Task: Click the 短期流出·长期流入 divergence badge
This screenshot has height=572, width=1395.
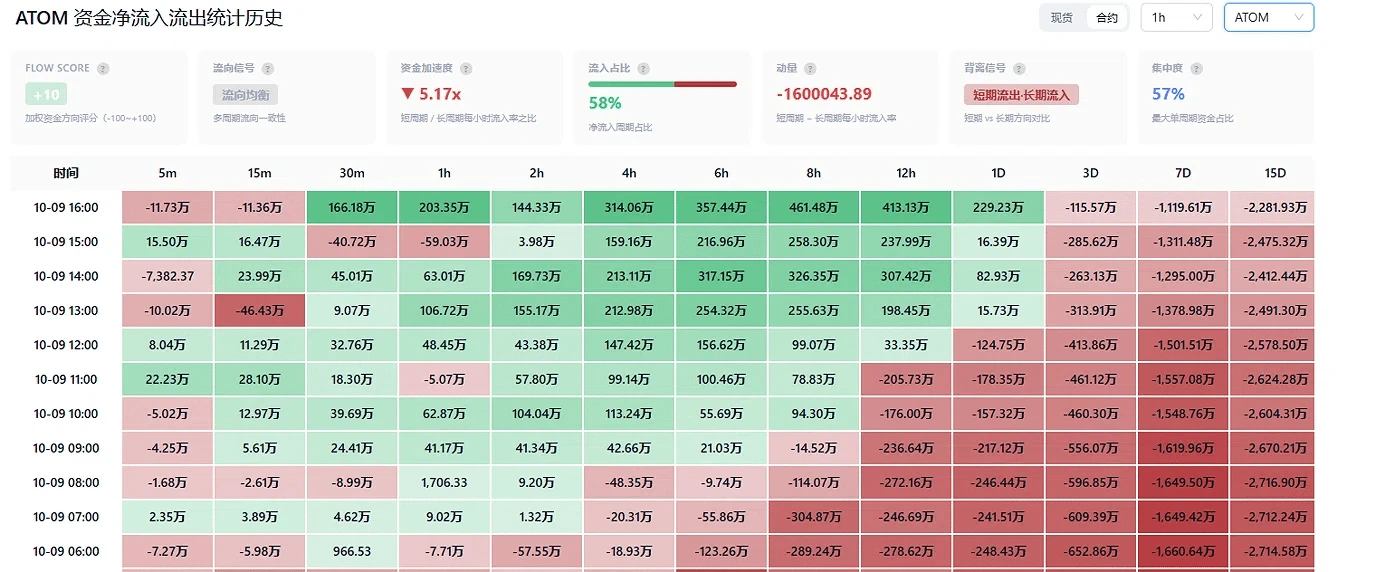Action: 1021,95
